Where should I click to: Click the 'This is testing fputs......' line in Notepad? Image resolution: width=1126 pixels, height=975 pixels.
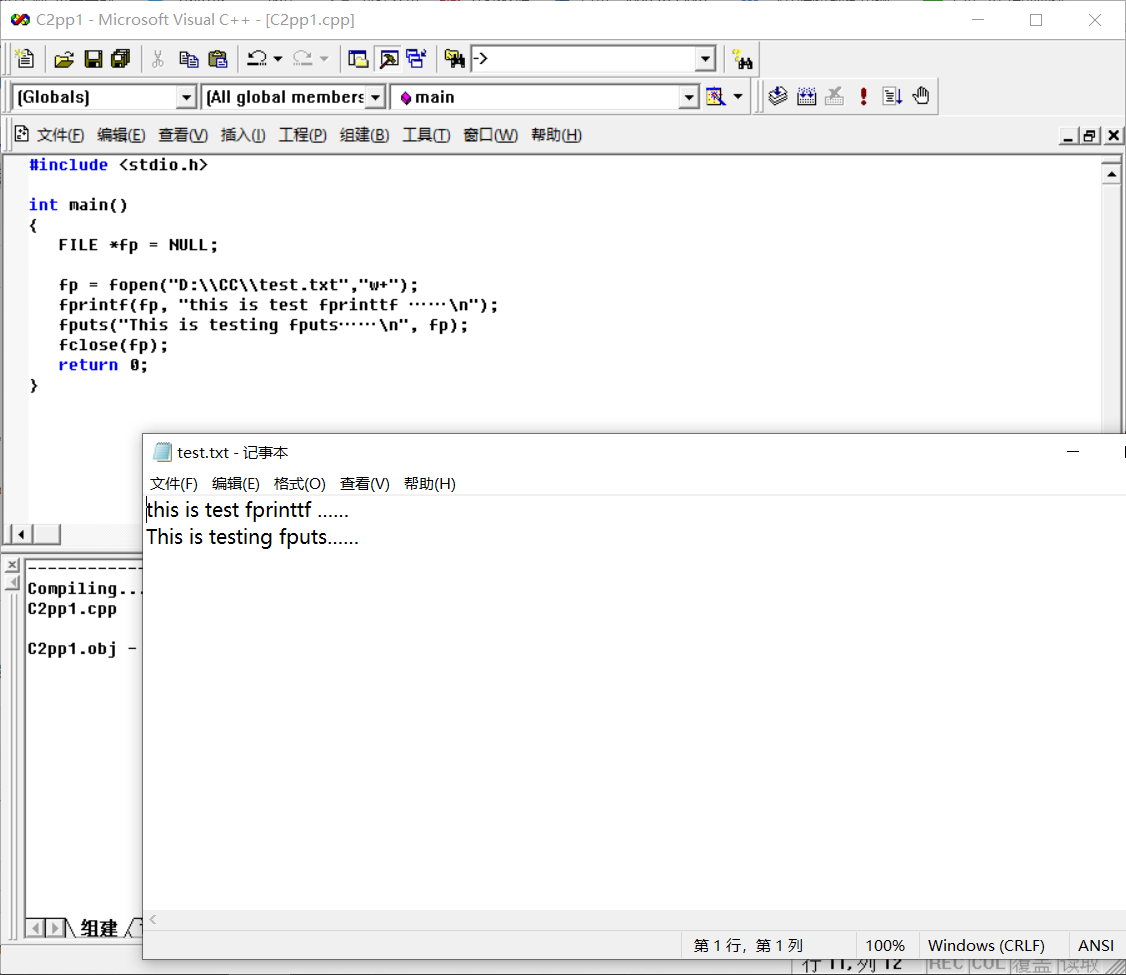(252, 537)
